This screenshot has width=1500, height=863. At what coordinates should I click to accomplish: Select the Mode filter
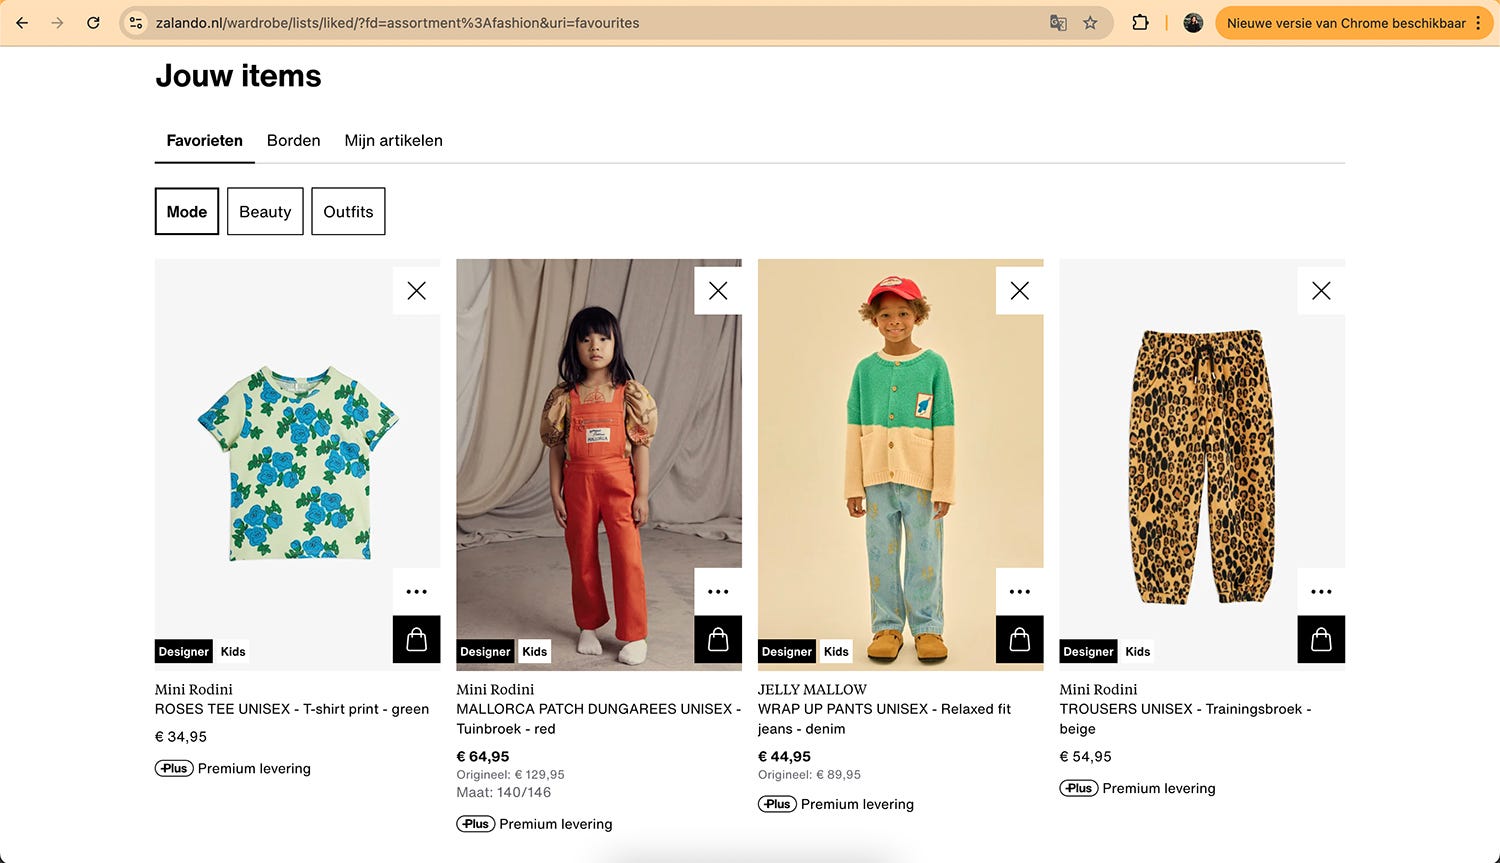187,211
